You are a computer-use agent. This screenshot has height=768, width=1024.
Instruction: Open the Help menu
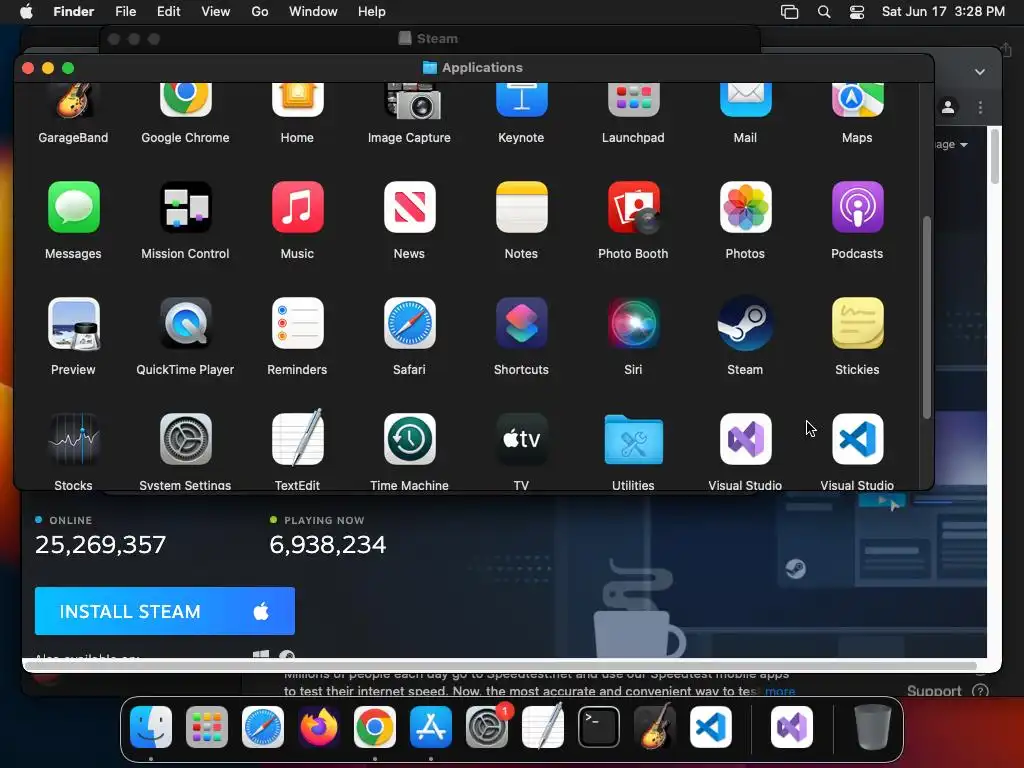pyautogui.click(x=372, y=11)
